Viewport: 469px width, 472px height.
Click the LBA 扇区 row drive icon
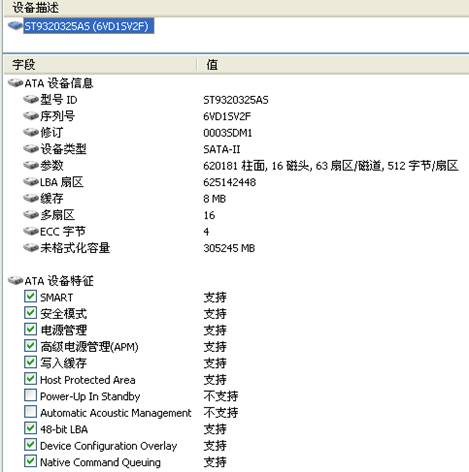click(x=31, y=182)
